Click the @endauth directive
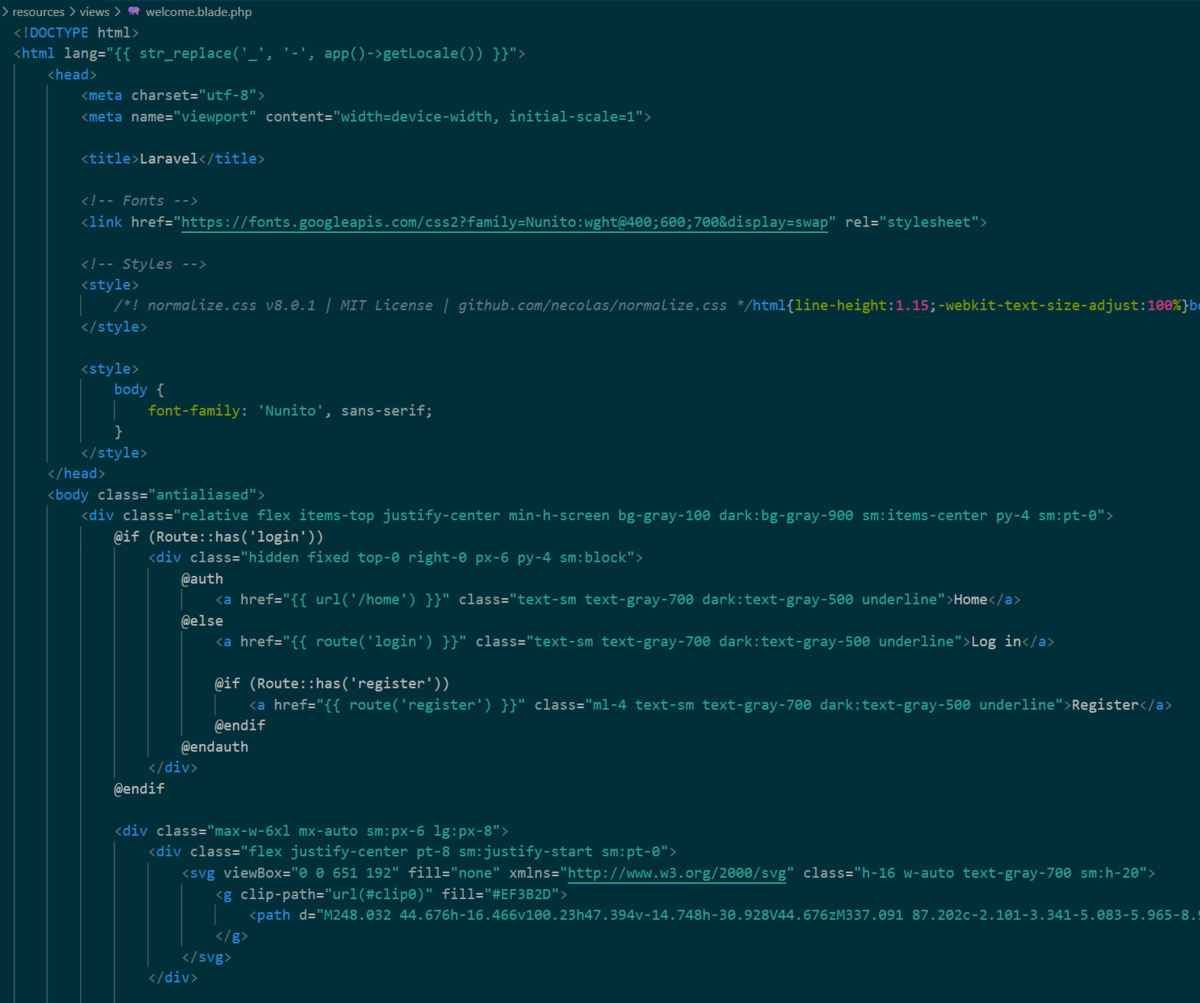This screenshot has height=1003, width=1200. [x=215, y=746]
